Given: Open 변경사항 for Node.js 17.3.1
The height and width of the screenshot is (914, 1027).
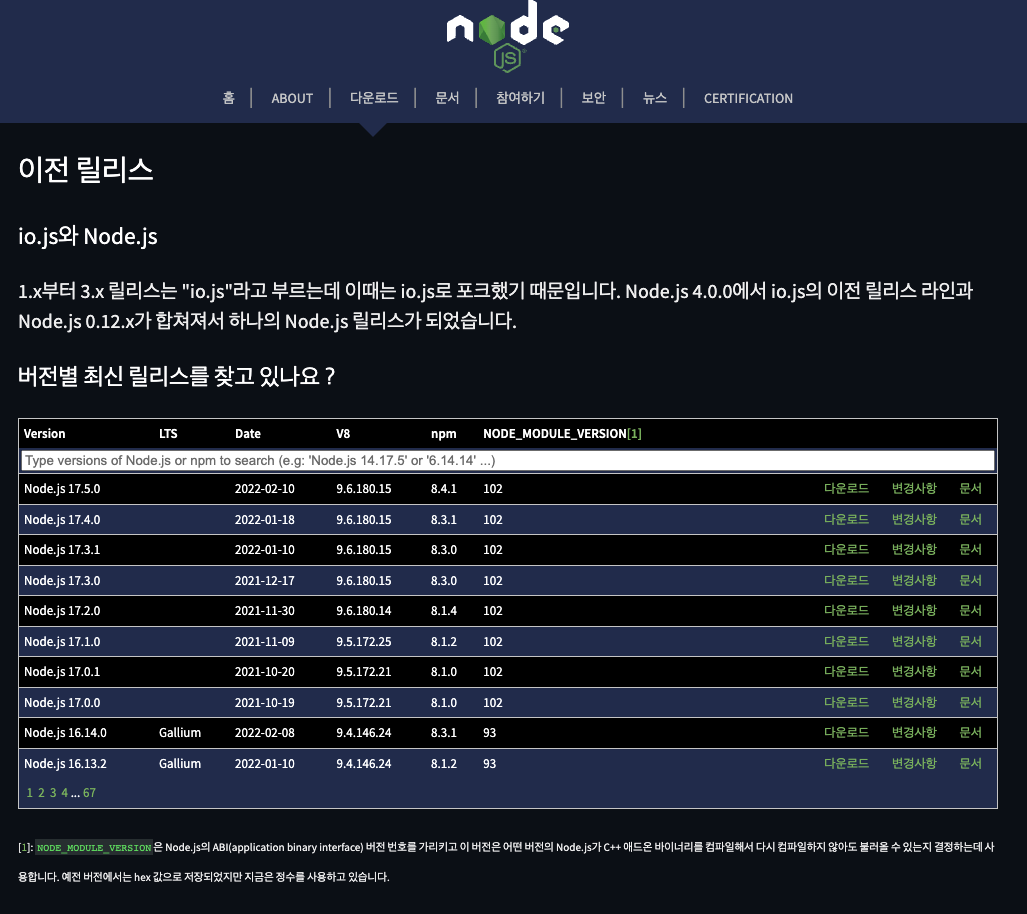Looking at the screenshot, I should 914,550.
